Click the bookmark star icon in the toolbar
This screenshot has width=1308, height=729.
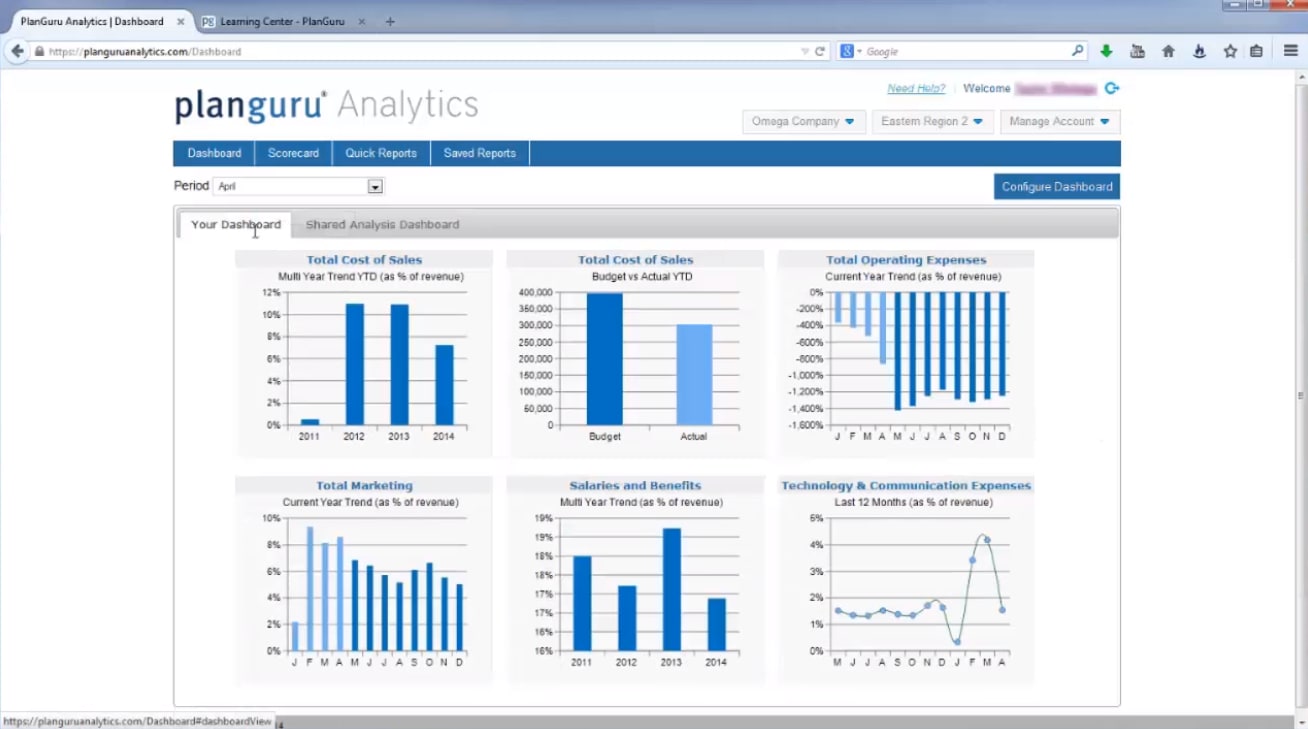click(1230, 50)
